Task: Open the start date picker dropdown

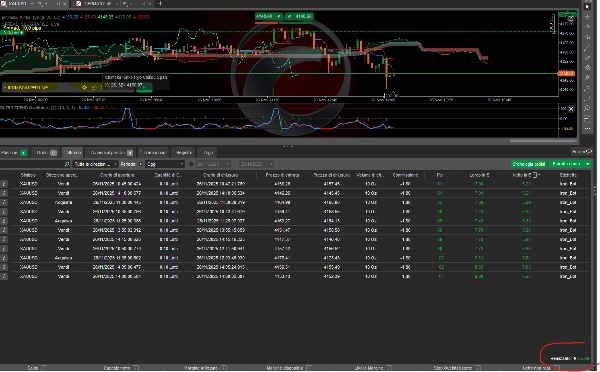Action: tap(213, 164)
